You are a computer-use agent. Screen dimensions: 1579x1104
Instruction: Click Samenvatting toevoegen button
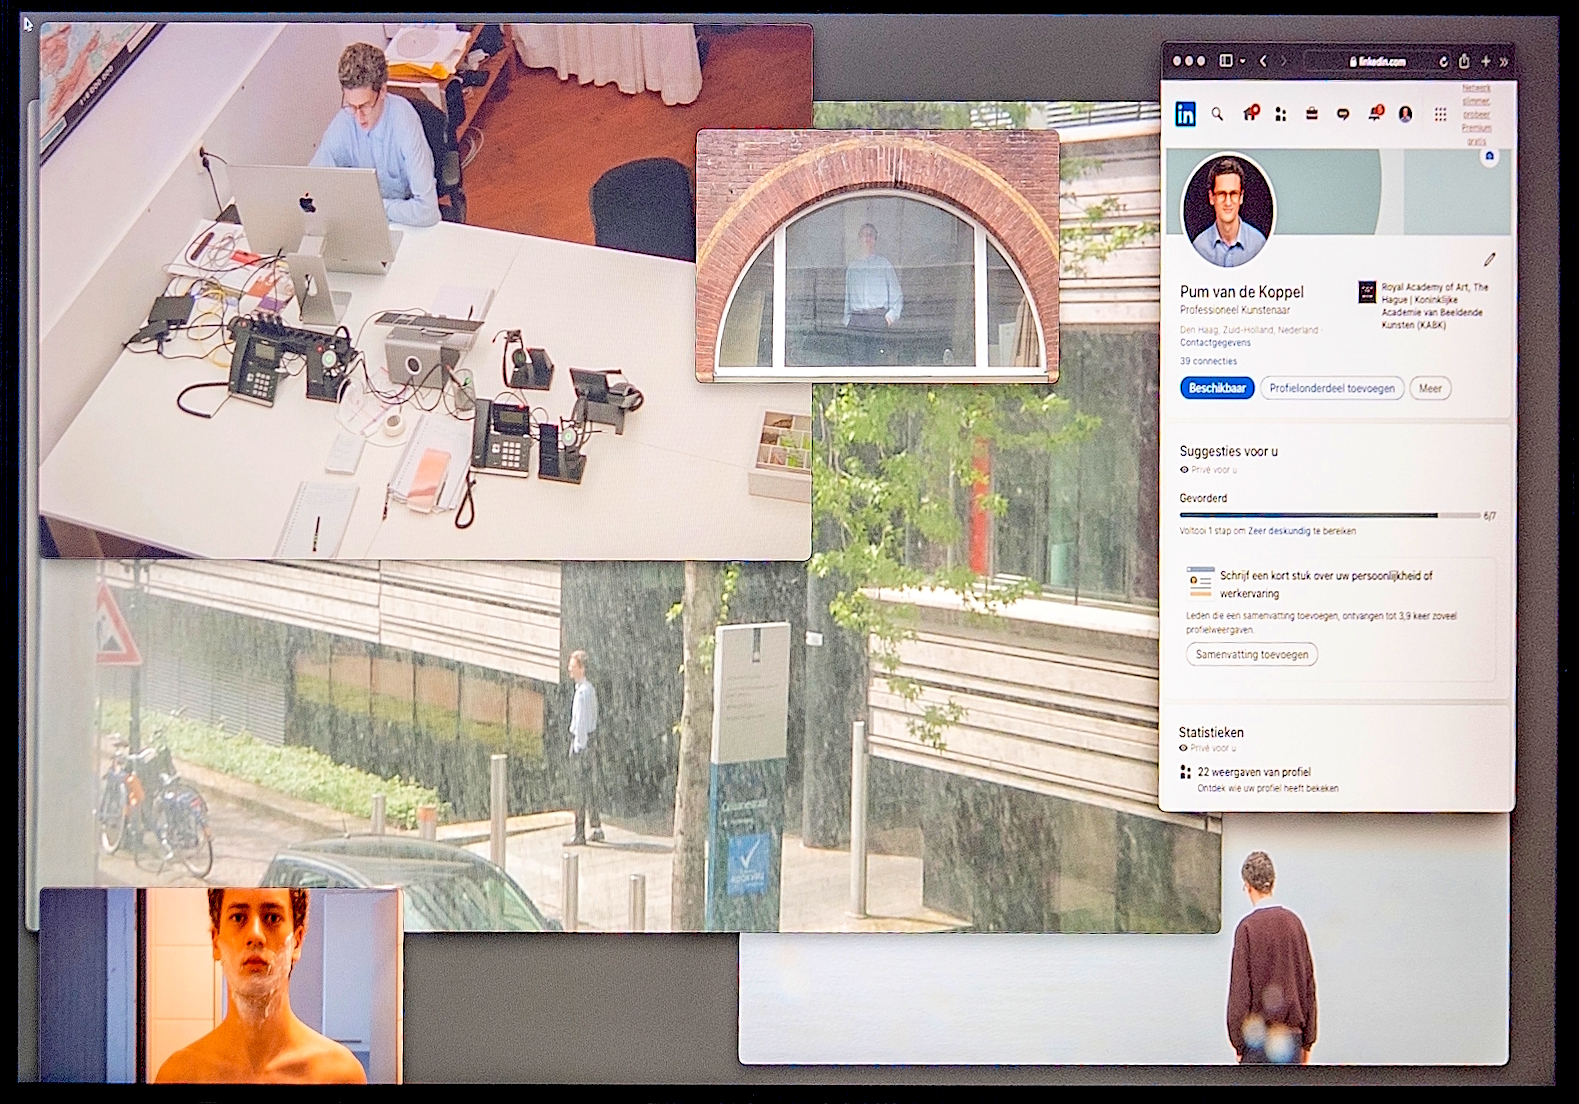1251,655
